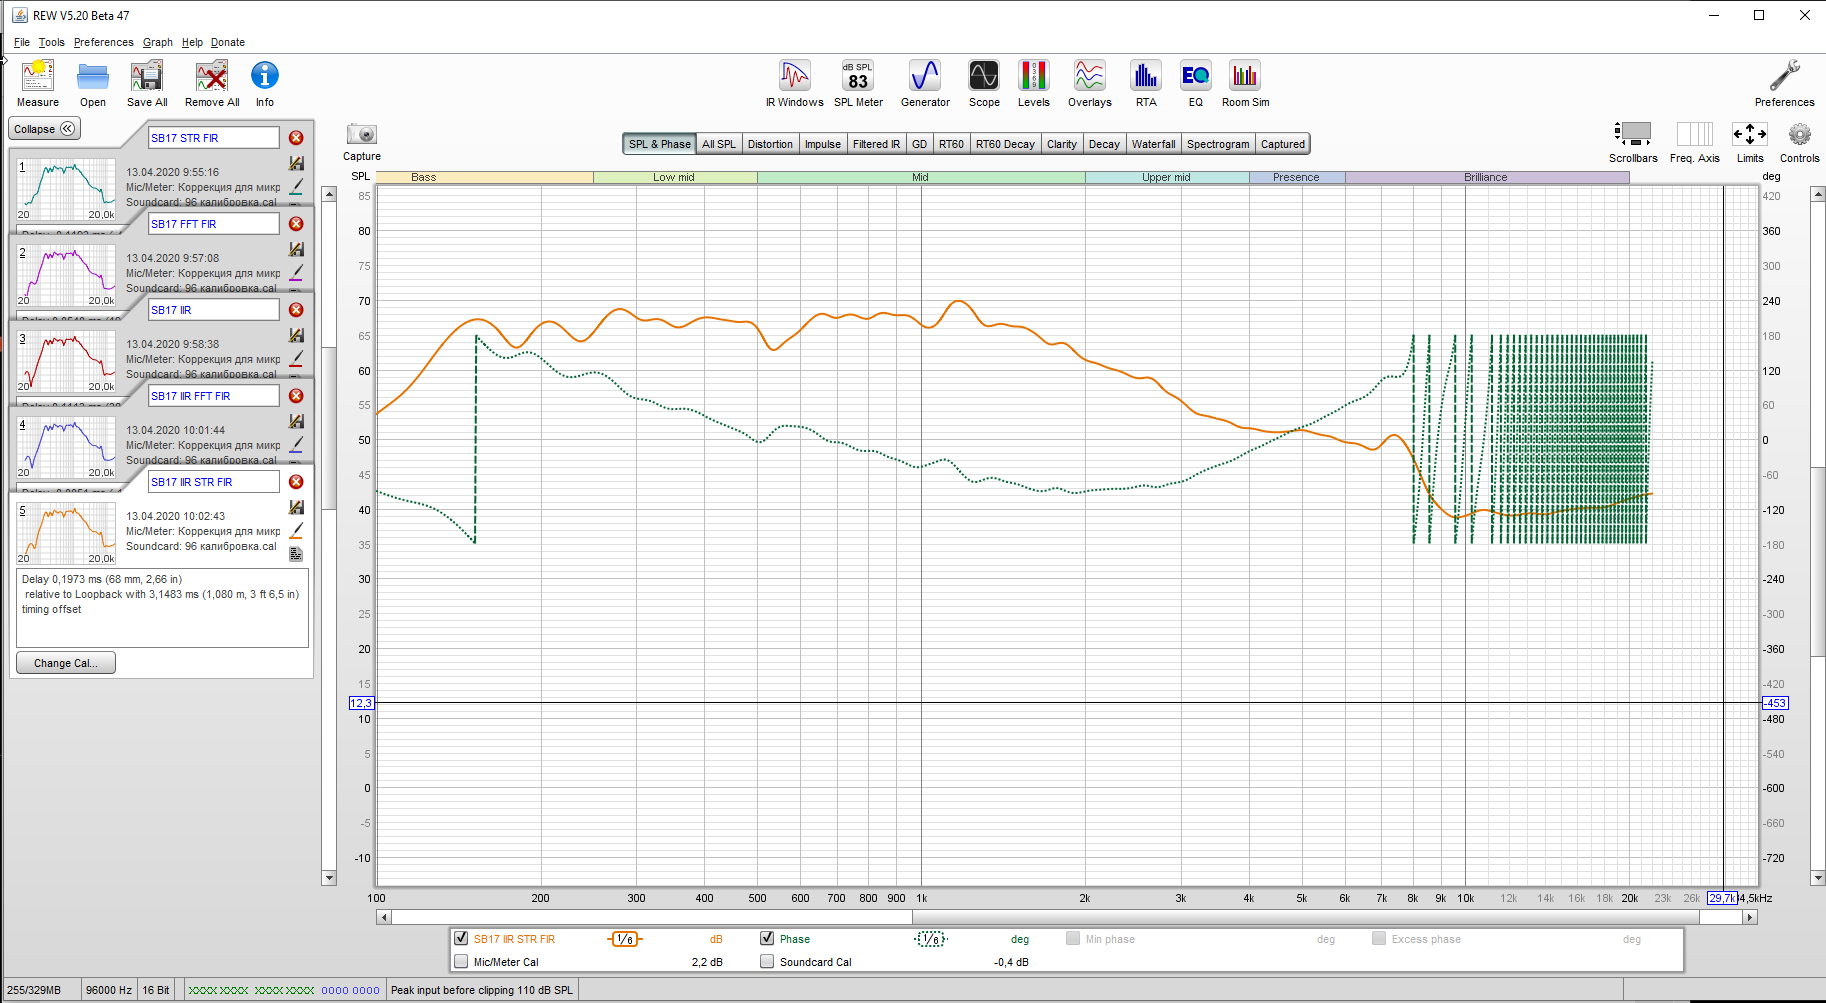This screenshot has width=1826, height=1003.
Task: Tick the Min phase checkbox
Action: pyautogui.click(x=1073, y=939)
